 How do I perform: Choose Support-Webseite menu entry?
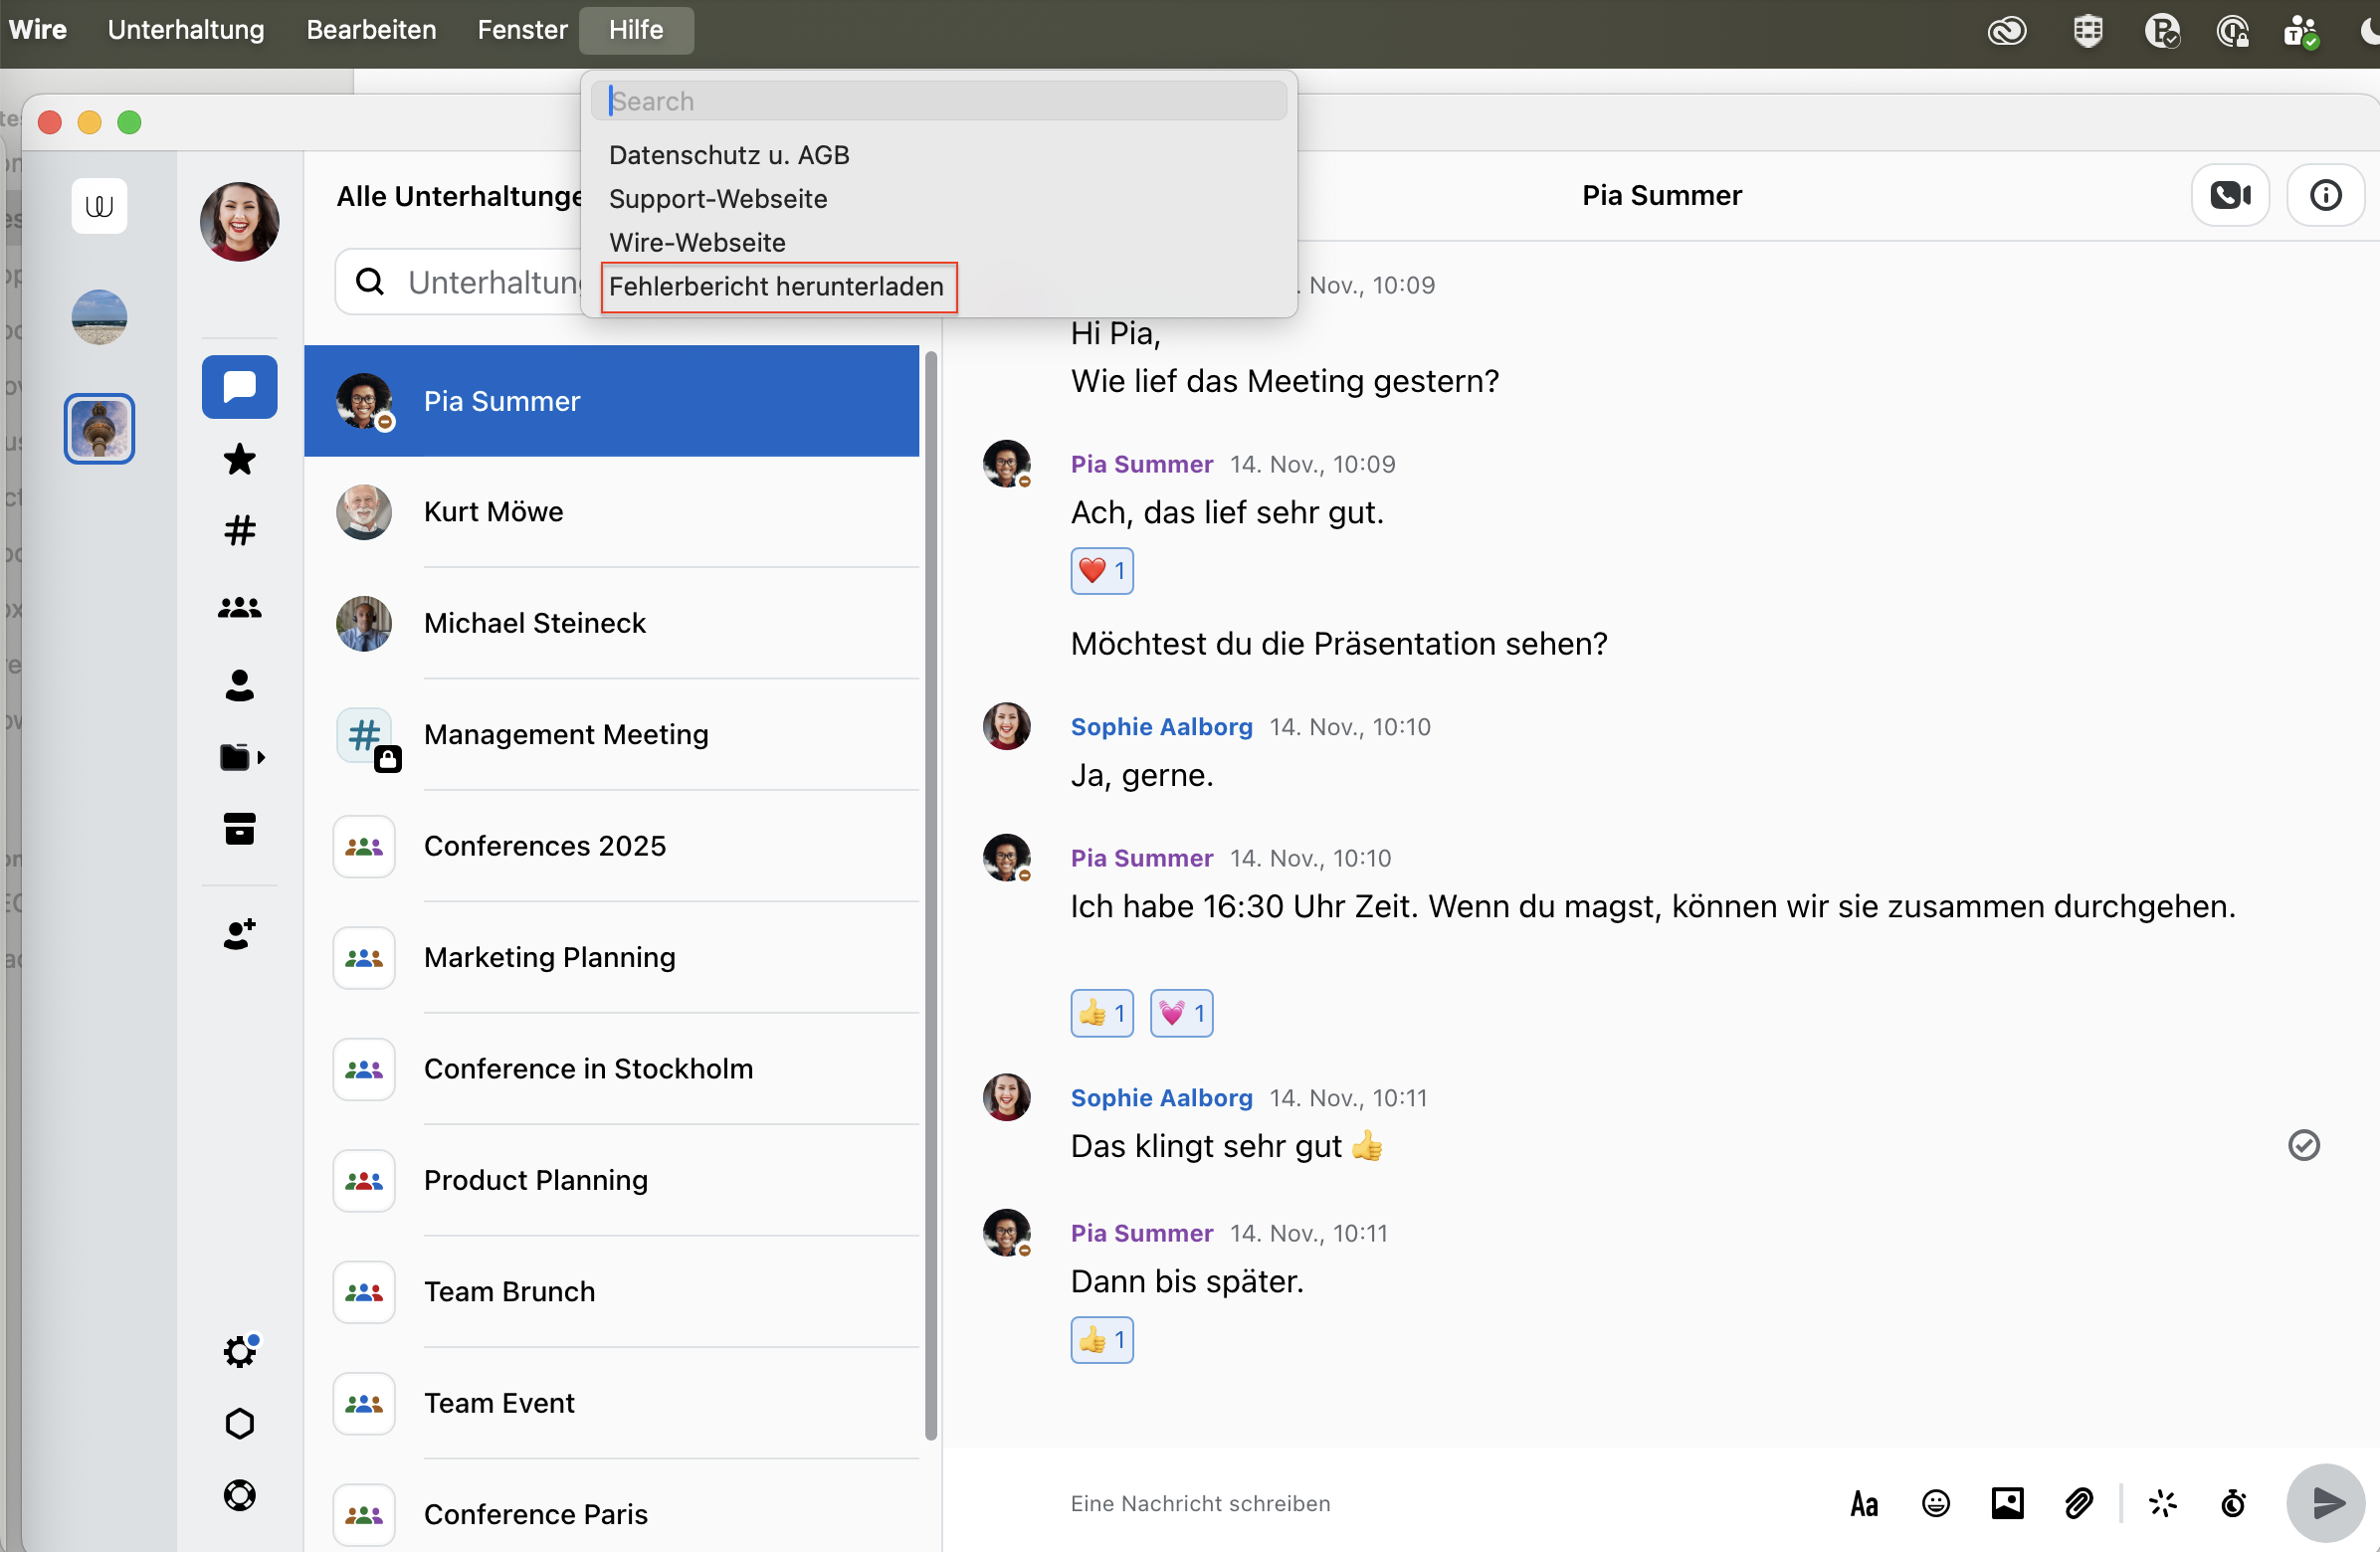click(x=718, y=199)
